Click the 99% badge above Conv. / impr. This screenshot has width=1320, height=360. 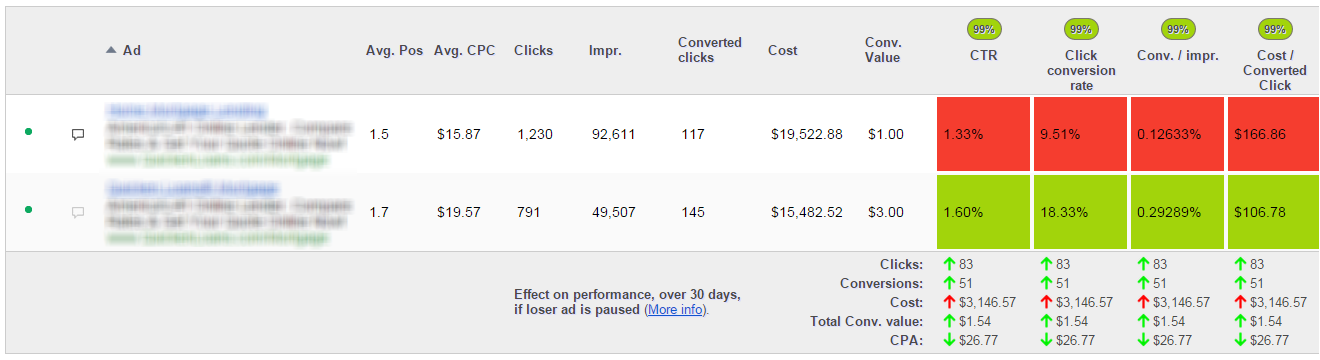[1178, 29]
